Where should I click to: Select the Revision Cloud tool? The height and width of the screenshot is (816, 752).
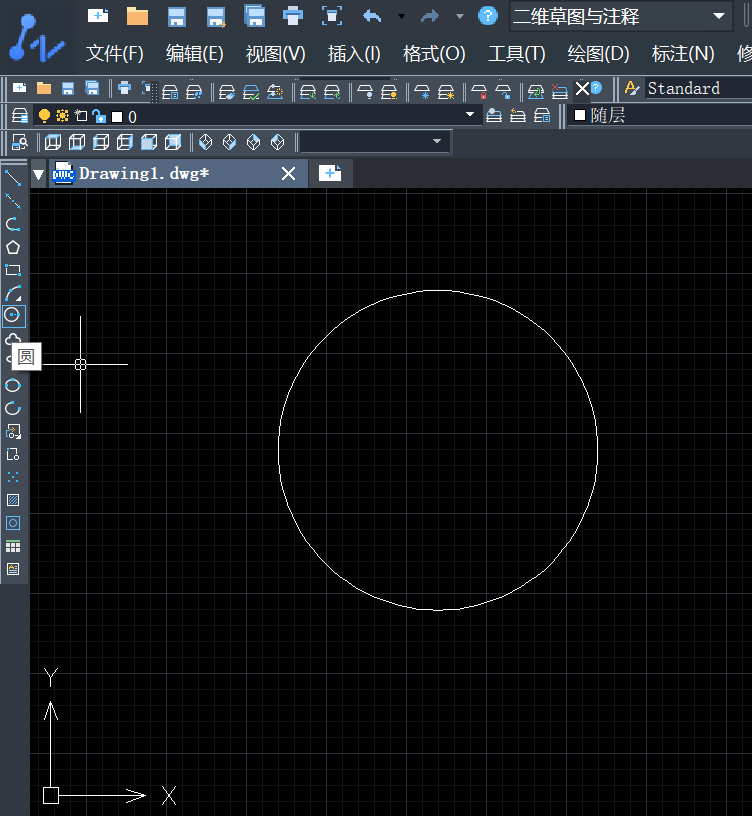point(12,339)
